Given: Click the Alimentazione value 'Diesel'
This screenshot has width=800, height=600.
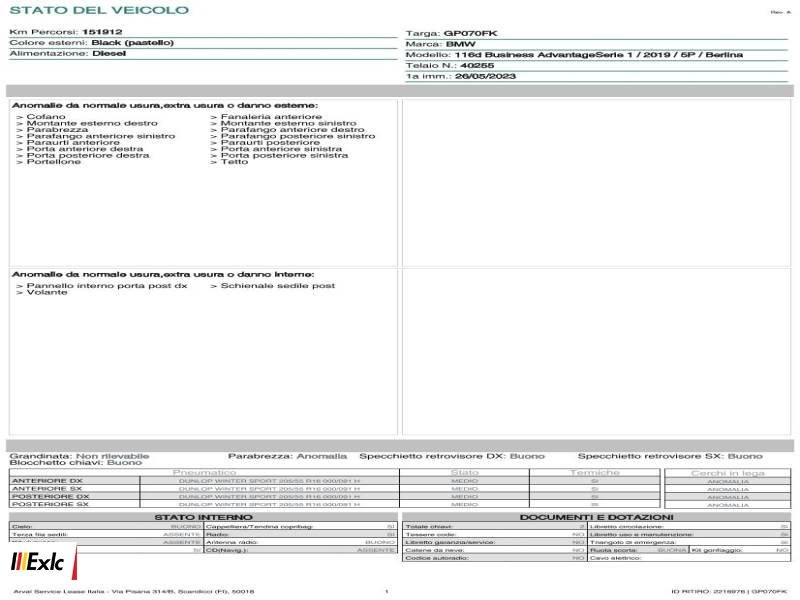Looking at the screenshot, I should tap(109, 54).
